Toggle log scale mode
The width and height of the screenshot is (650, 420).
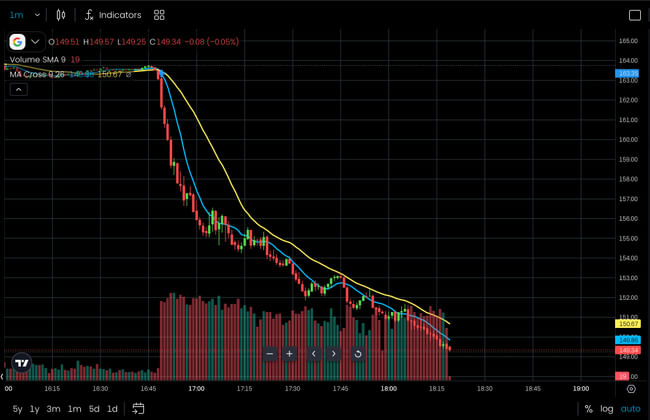coord(606,409)
